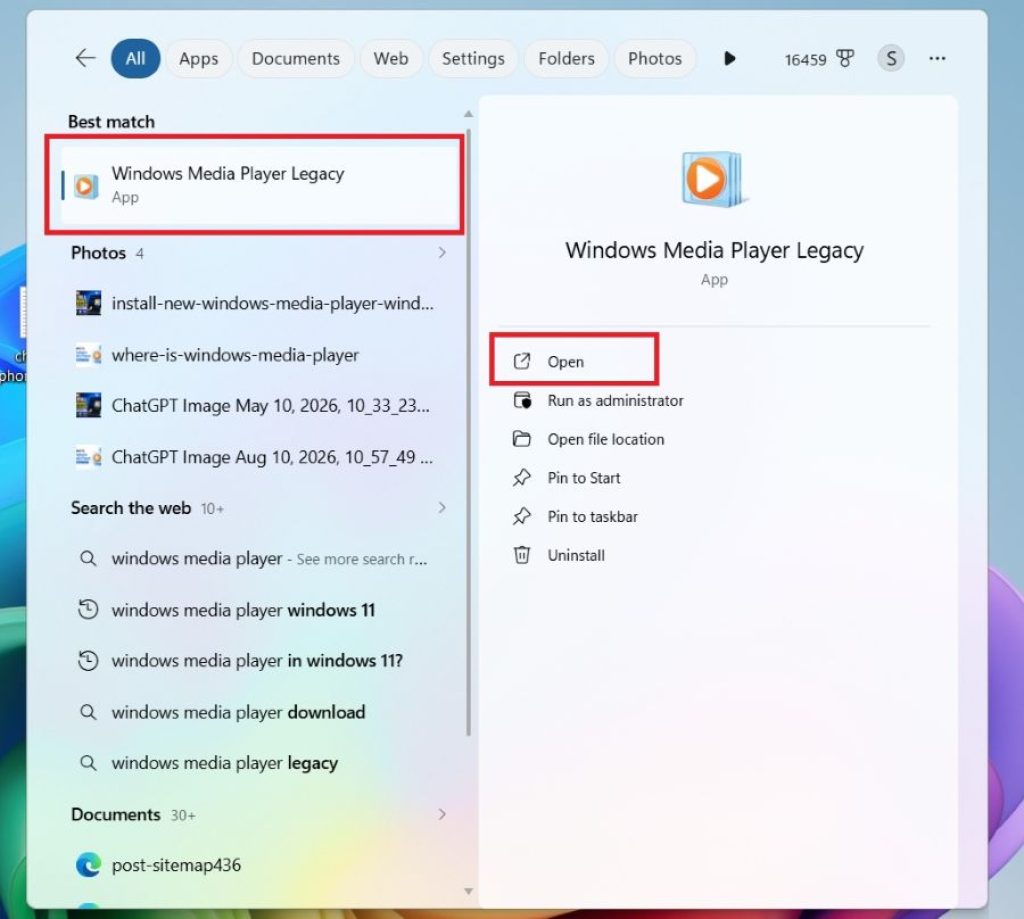
Task: Choose Open file location
Action: pos(714,439)
